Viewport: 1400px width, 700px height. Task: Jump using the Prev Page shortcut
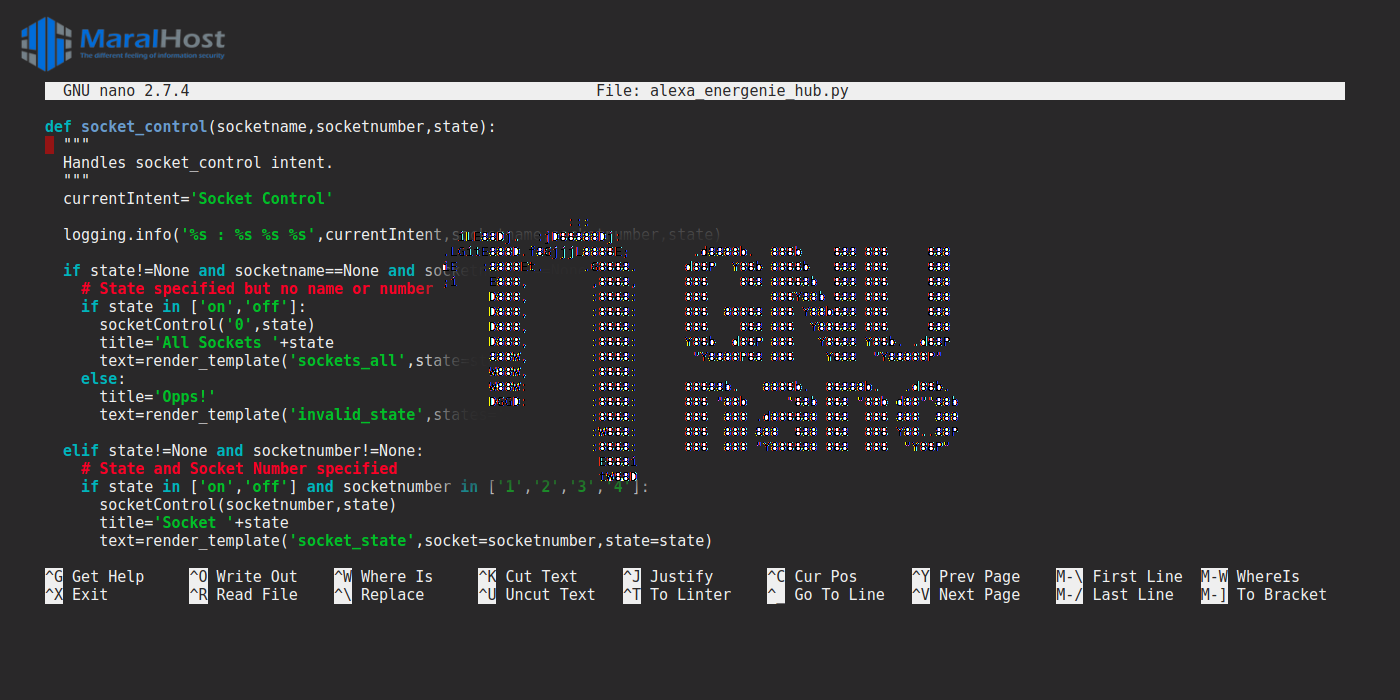pos(966,577)
